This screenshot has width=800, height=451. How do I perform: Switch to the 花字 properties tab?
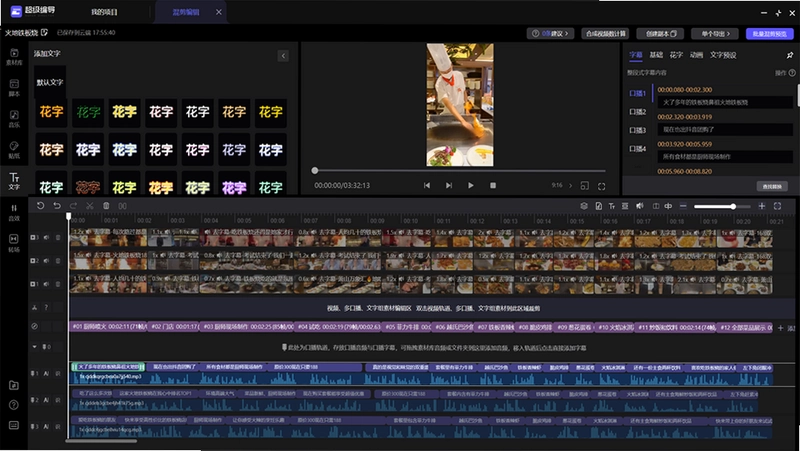(676, 55)
